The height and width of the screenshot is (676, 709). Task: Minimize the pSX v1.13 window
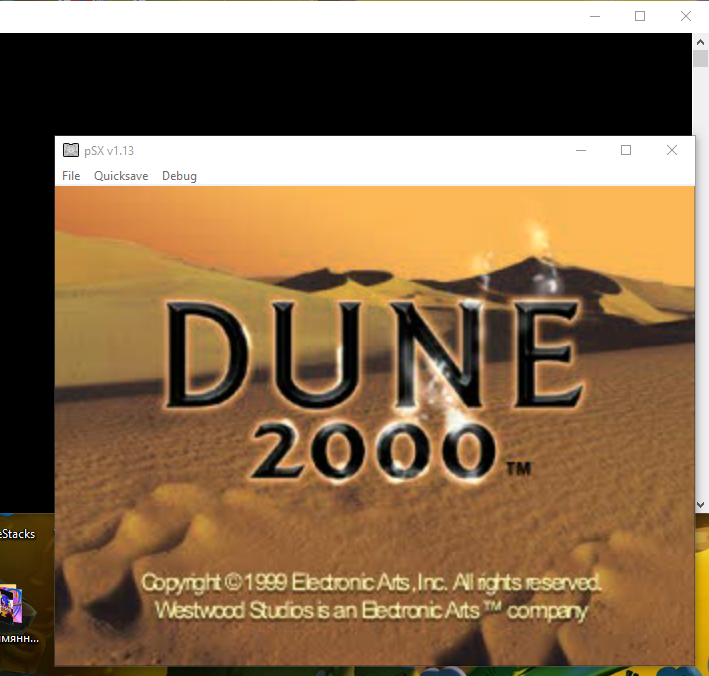click(581, 150)
